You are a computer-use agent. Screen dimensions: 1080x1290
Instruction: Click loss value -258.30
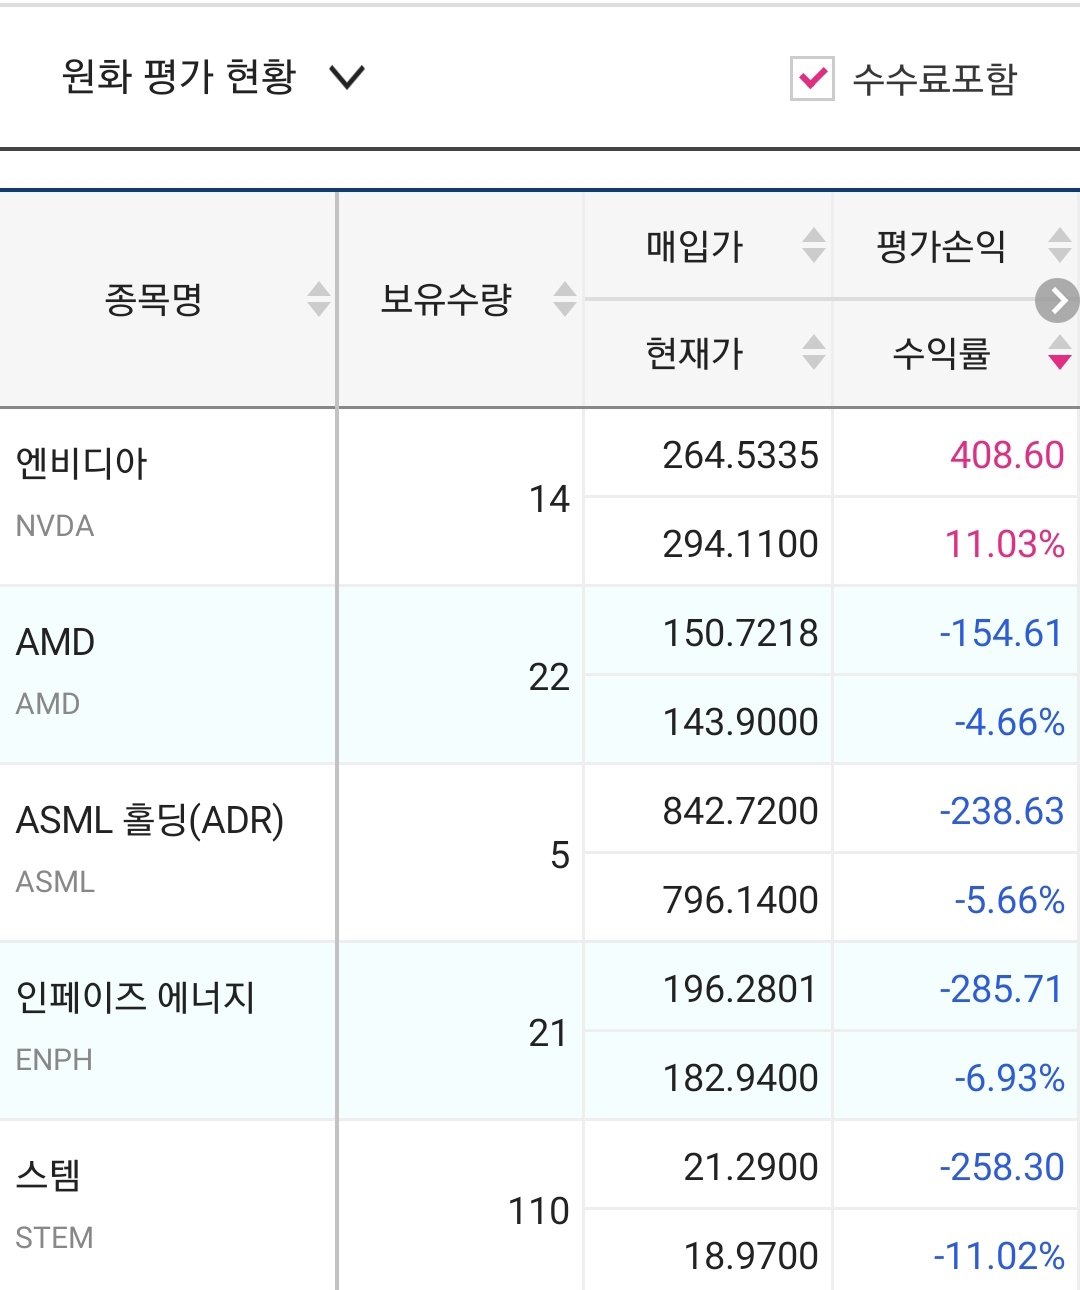coord(1002,1167)
